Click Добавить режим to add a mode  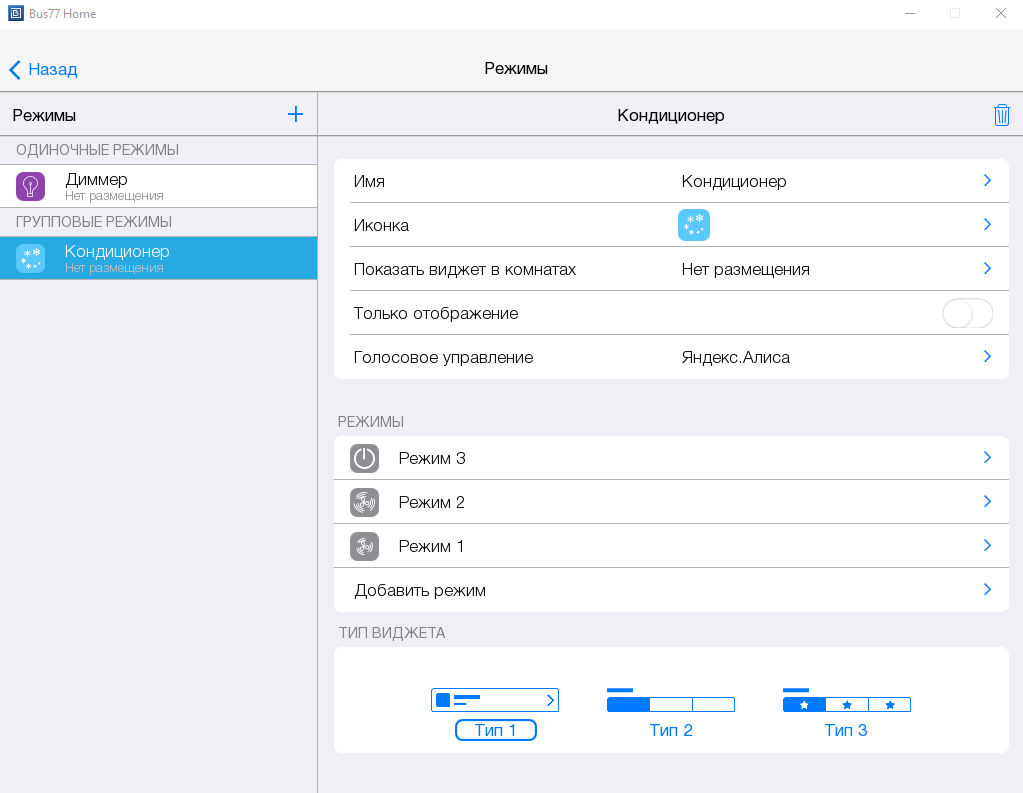pyautogui.click(x=420, y=590)
